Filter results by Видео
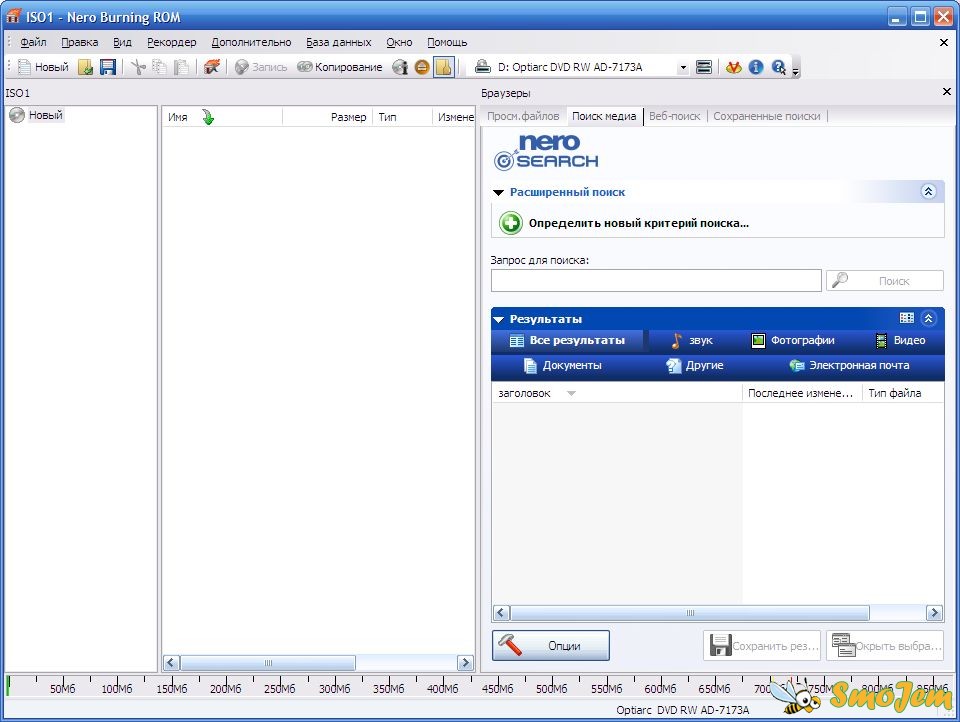960x722 pixels. [900, 340]
